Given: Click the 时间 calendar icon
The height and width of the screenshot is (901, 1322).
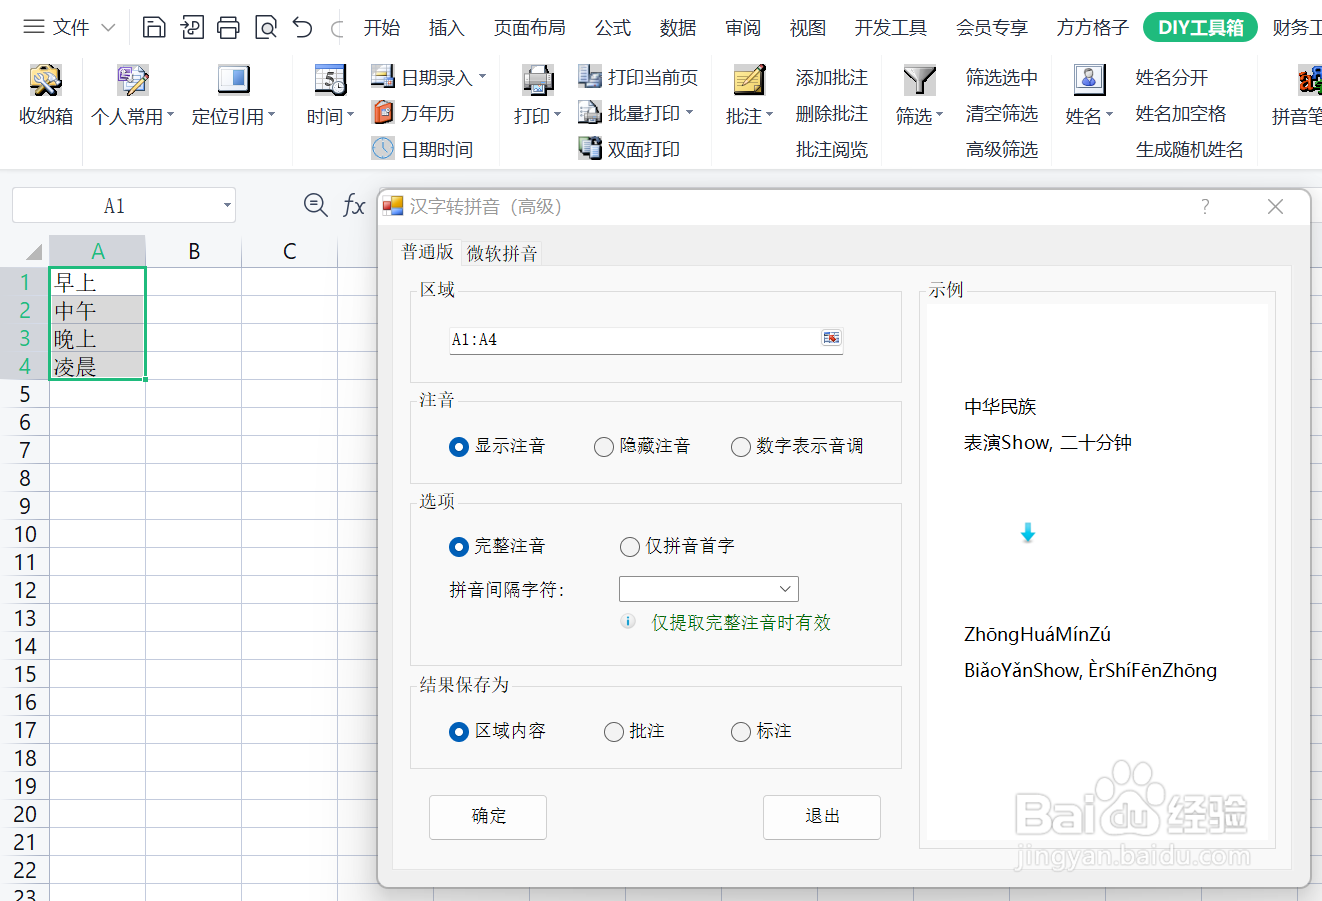Looking at the screenshot, I should click(x=330, y=80).
